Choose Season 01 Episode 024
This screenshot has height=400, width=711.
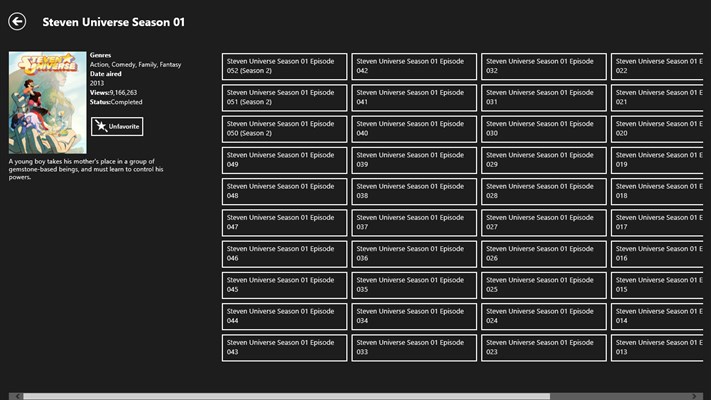click(x=544, y=317)
